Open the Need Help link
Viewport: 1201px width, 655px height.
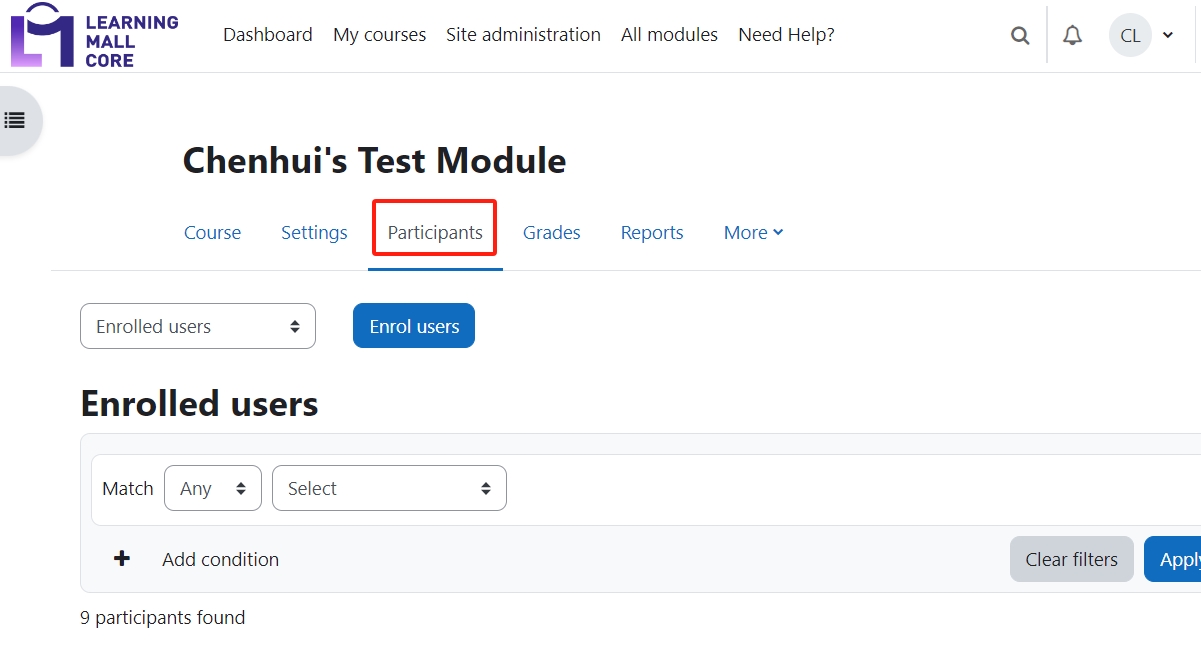[x=785, y=34]
